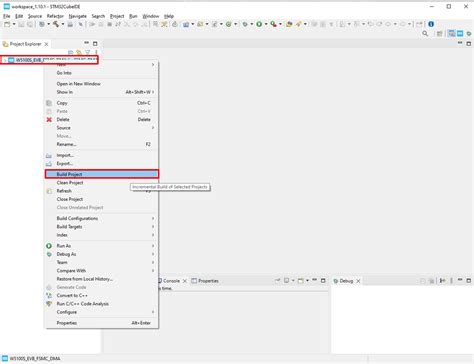Click the New file toolbar icon
This screenshot has width=474, height=364.
pos(7,24)
